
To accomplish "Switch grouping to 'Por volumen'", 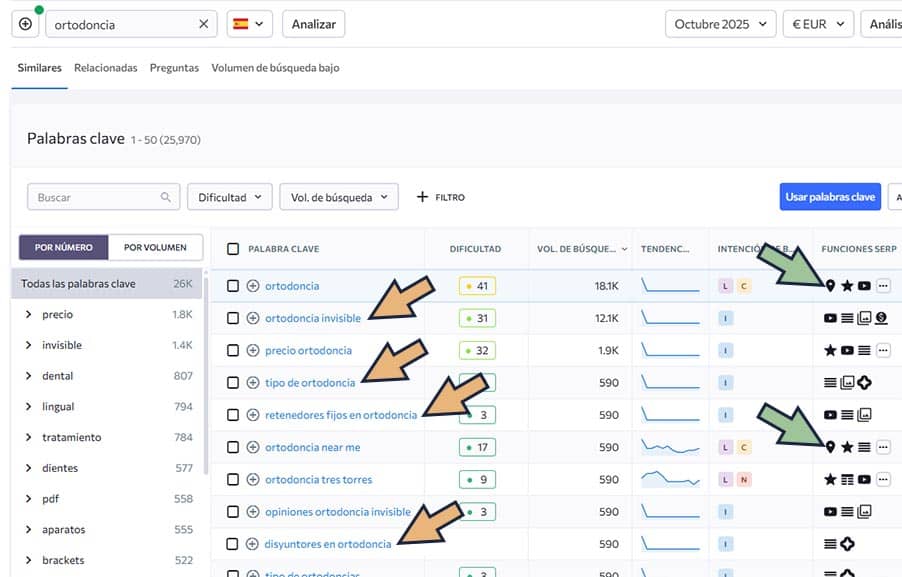I will [155, 247].
